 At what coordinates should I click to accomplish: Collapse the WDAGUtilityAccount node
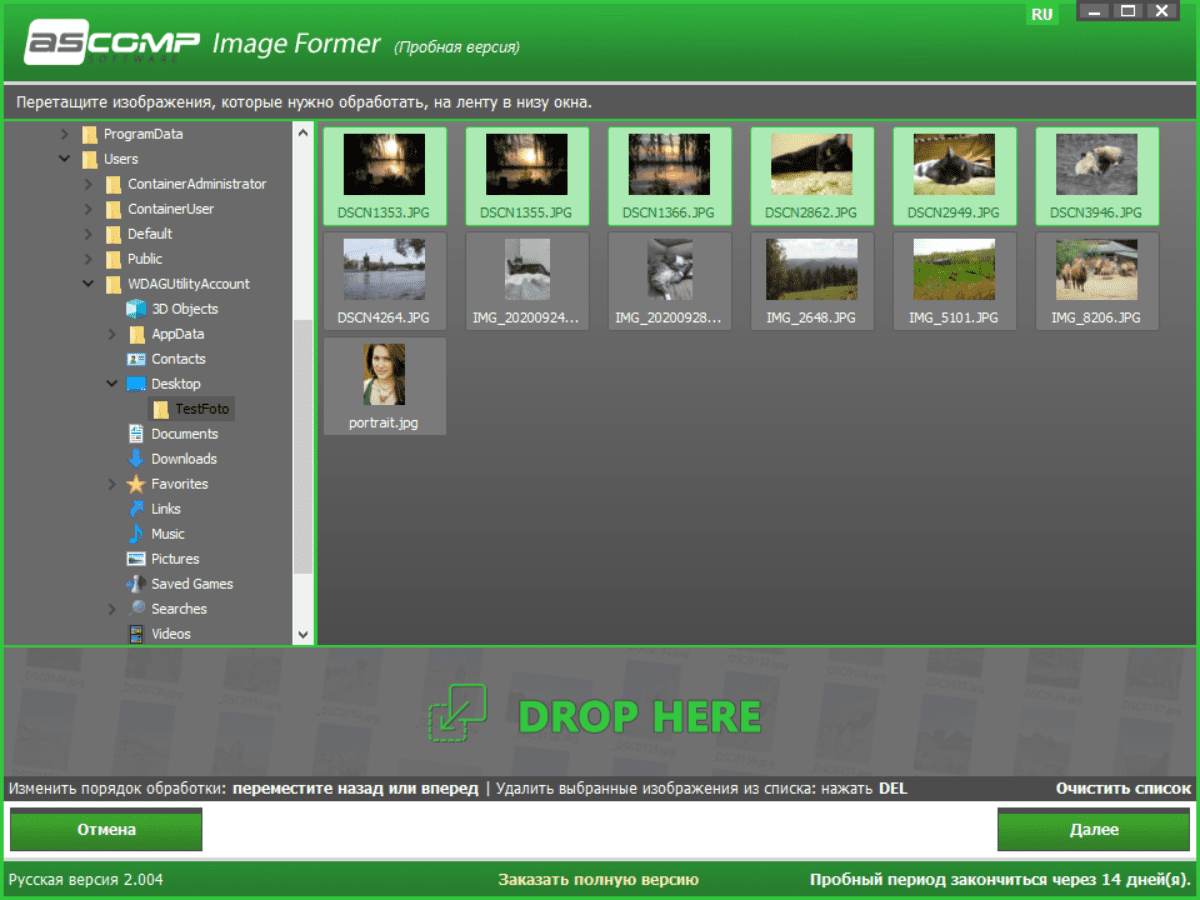pyautogui.click(x=89, y=284)
